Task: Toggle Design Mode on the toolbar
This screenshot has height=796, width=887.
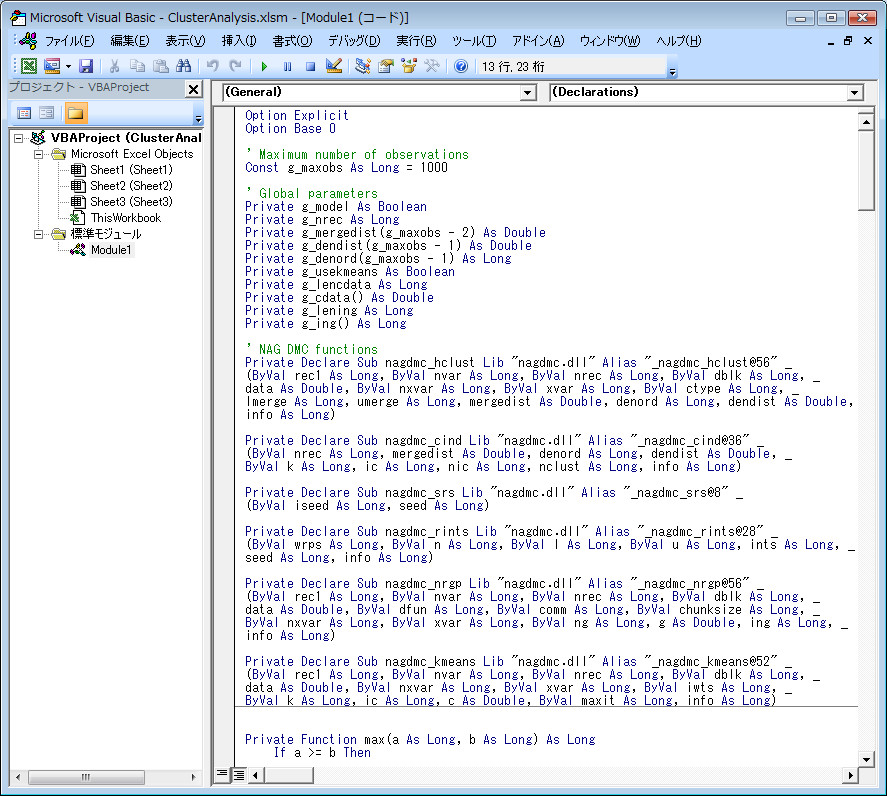Action: (332, 66)
